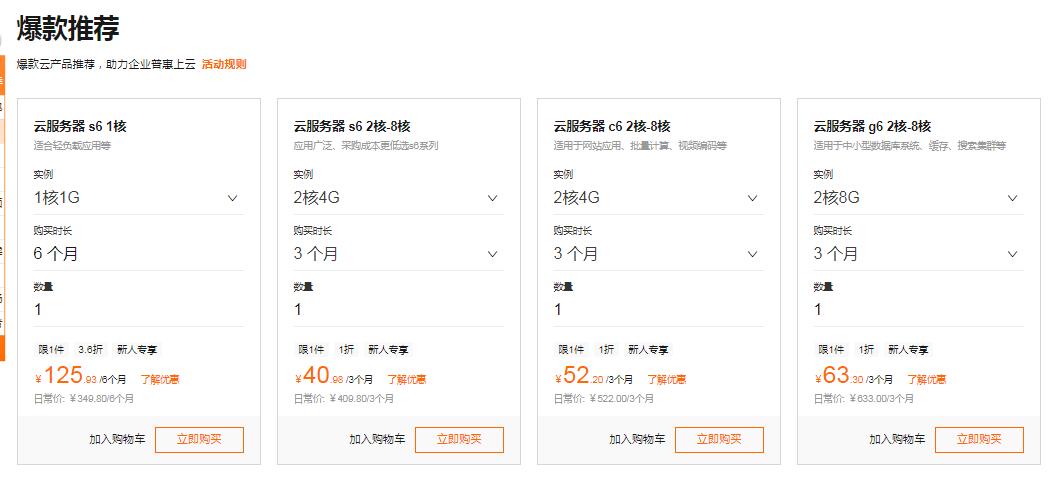Expand the 1核1G instance dropdown
Screen dimensions: 1048x477
(138, 198)
